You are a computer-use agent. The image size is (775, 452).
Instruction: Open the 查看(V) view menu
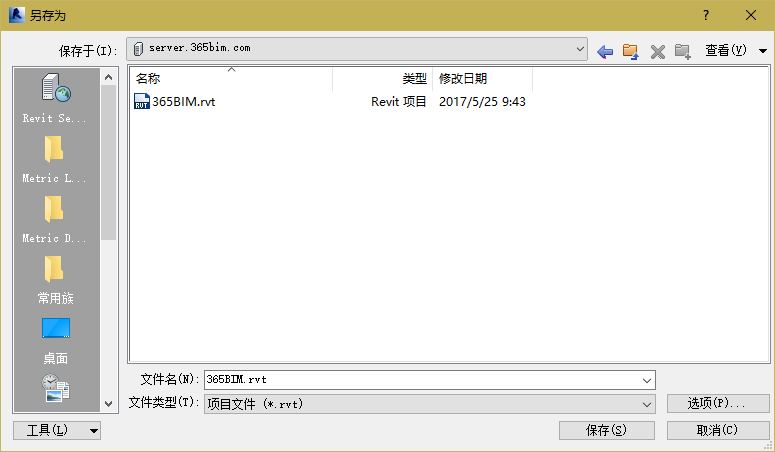(x=736, y=50)
